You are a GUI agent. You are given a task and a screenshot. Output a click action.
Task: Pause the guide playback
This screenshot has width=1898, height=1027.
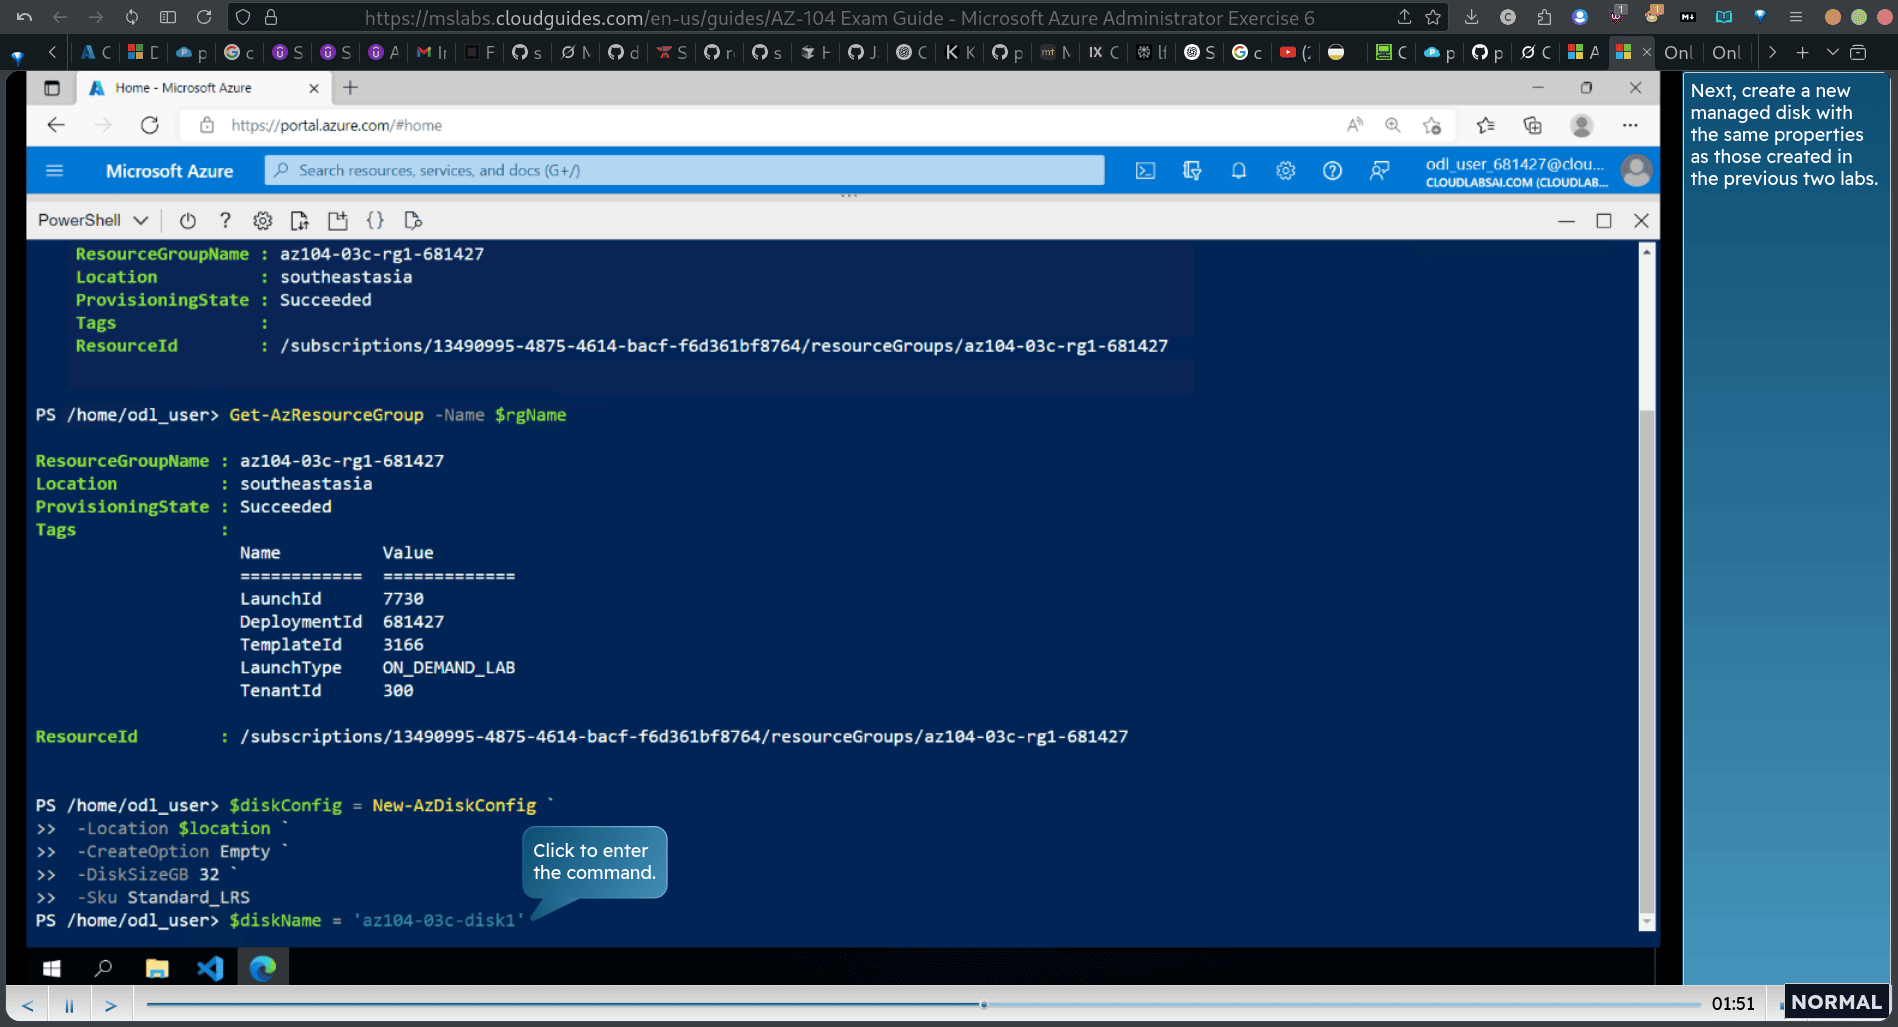pos(69,1005)
